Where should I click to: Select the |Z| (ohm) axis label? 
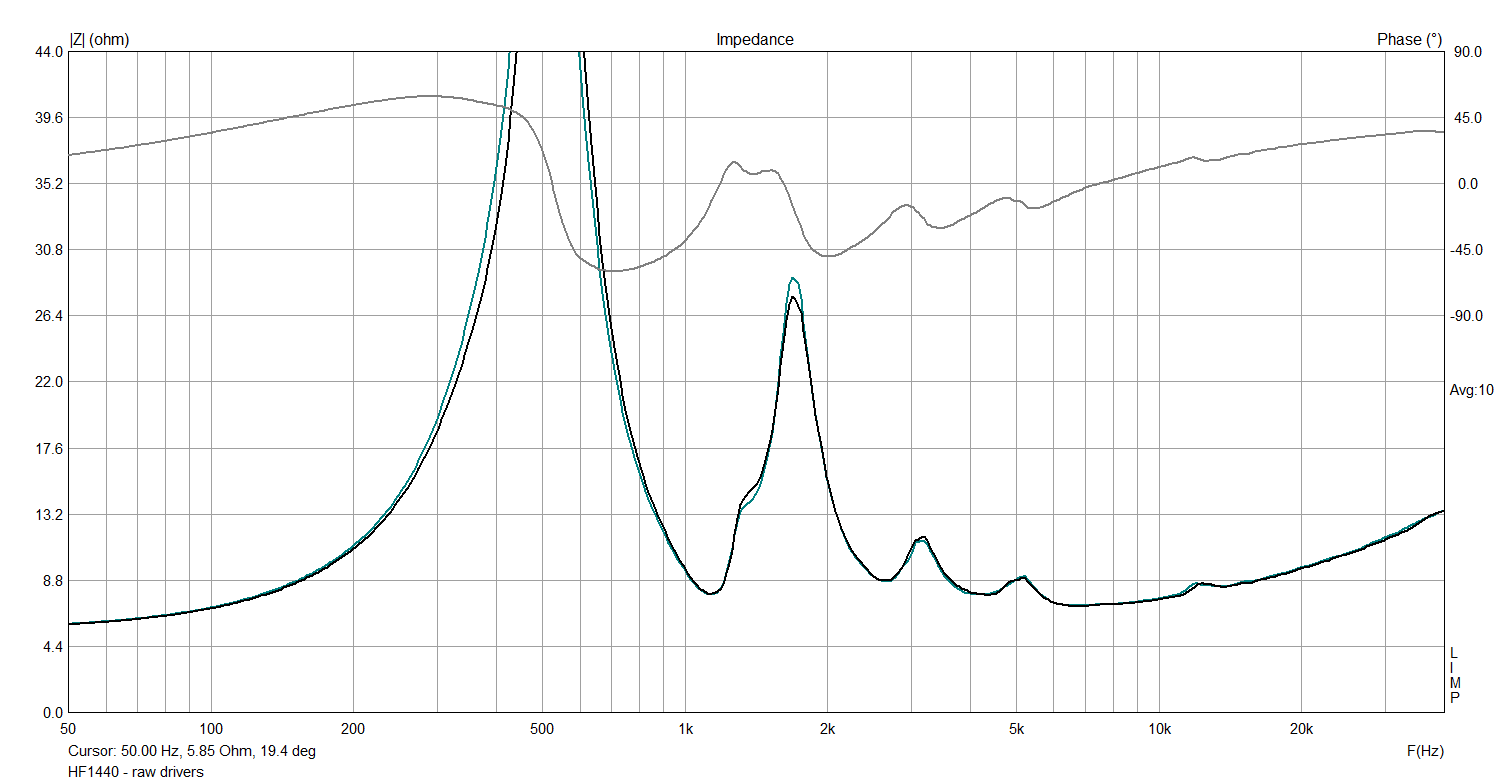click(99, 40)
